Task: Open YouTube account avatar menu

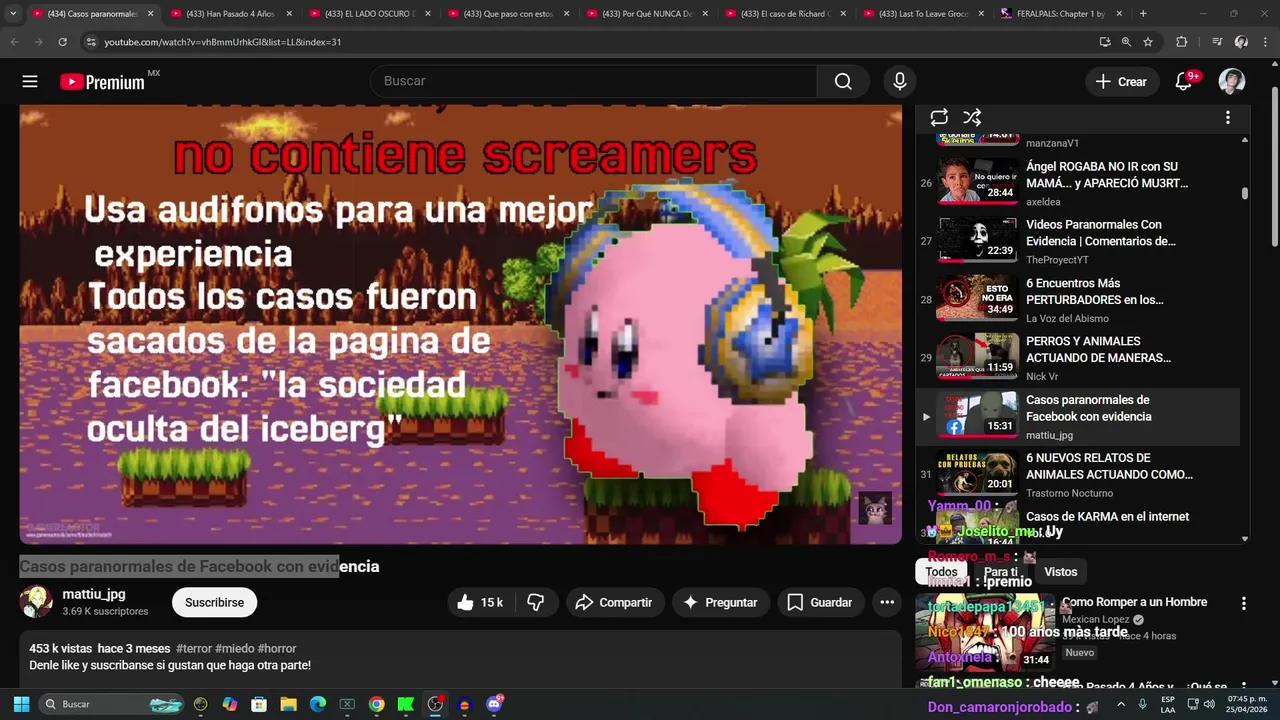Action: pos(1232,82)
